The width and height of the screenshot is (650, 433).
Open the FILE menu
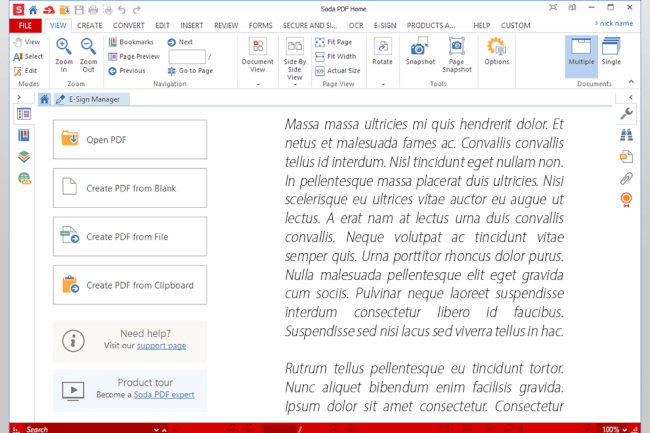(x=24, y=24)
